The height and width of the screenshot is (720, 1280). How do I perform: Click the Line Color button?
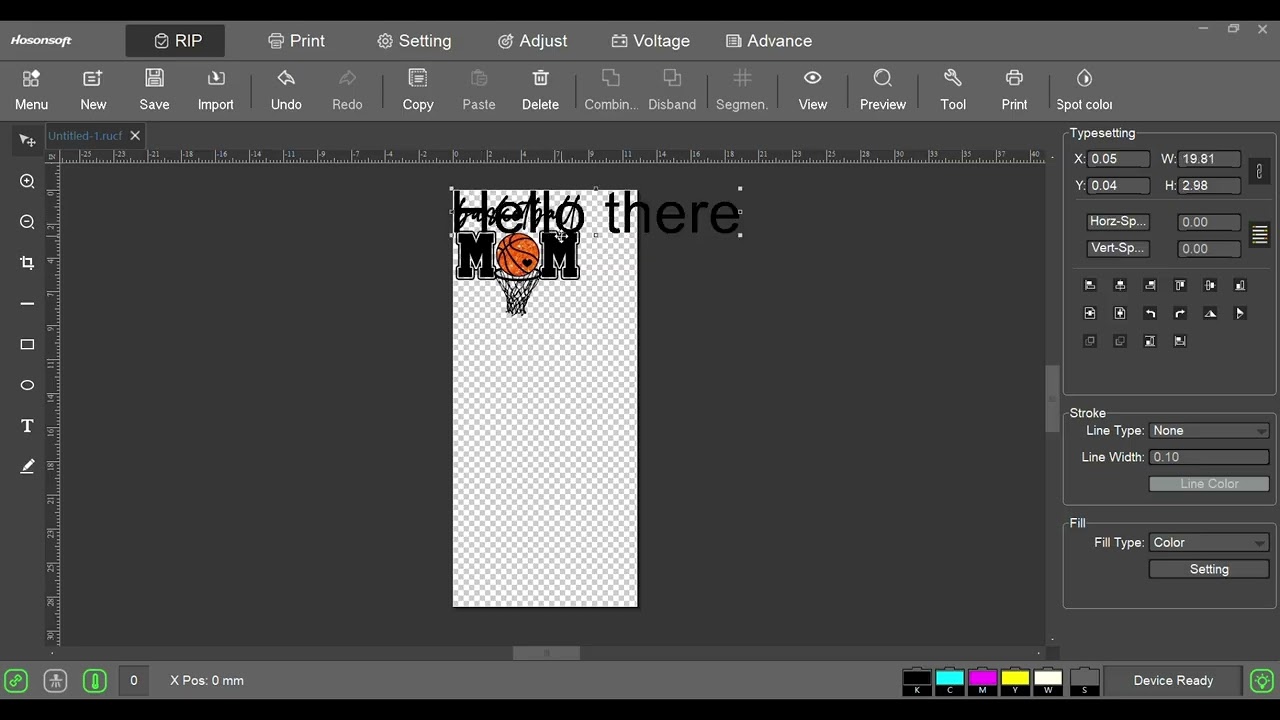(x=1209, y=484)
